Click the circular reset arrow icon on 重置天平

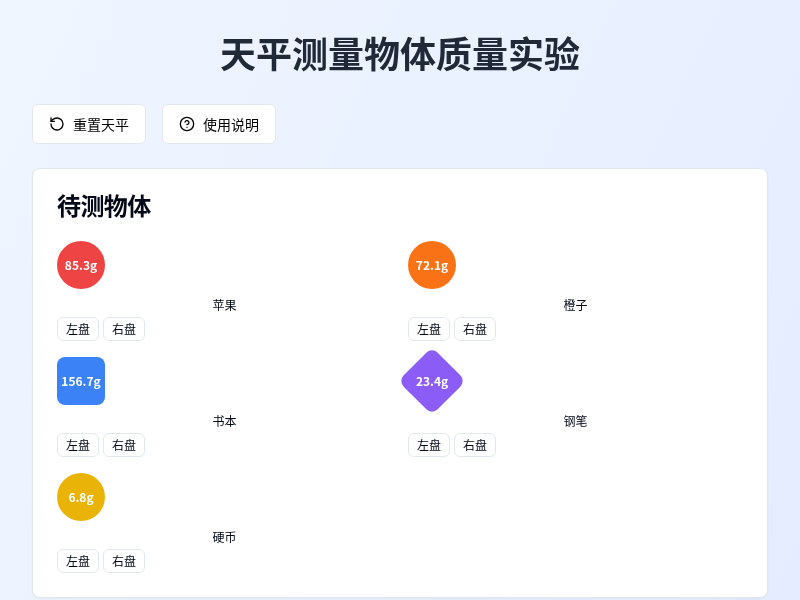tap(55, 124)
